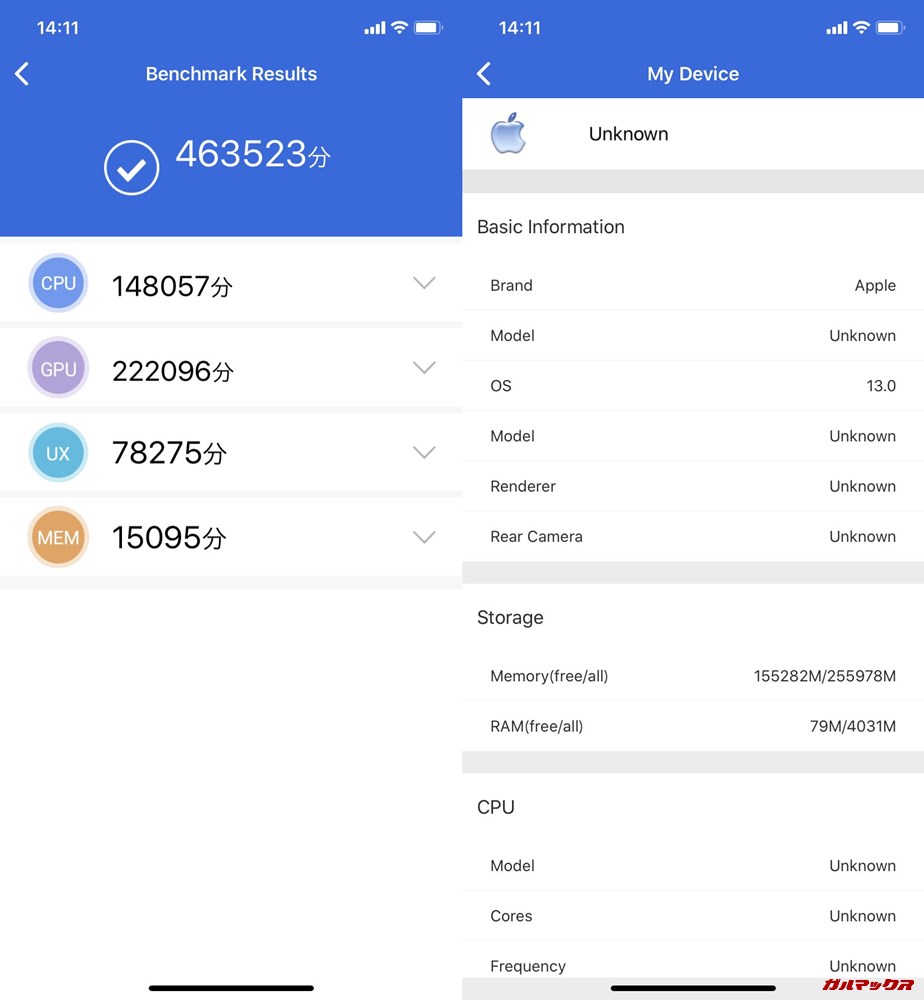Tap the Rear Camera info row
The height and width of the screenshot is (1000, 924).
click(693, 537)
